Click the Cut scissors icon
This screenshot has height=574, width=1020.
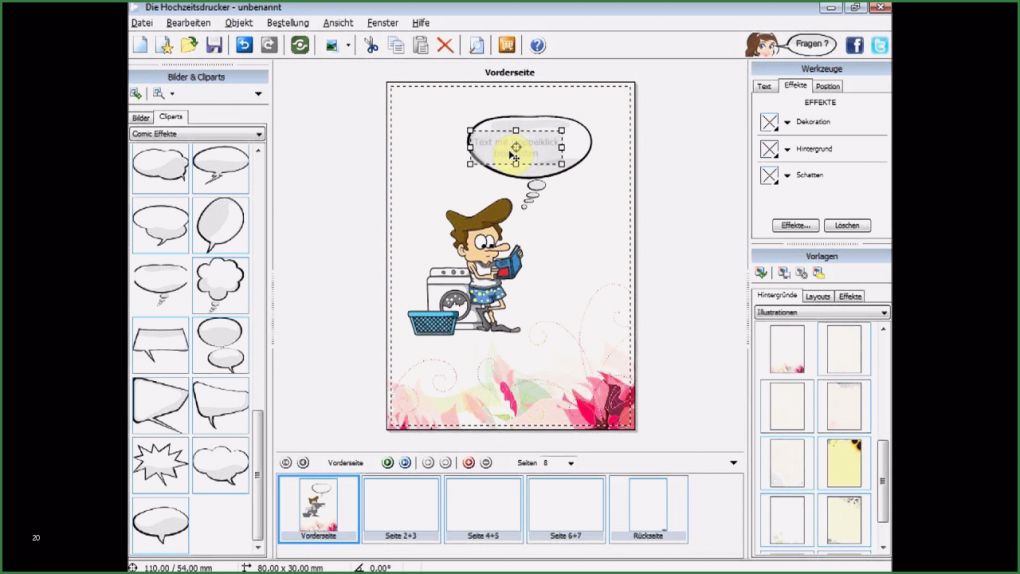click(371, 45)
